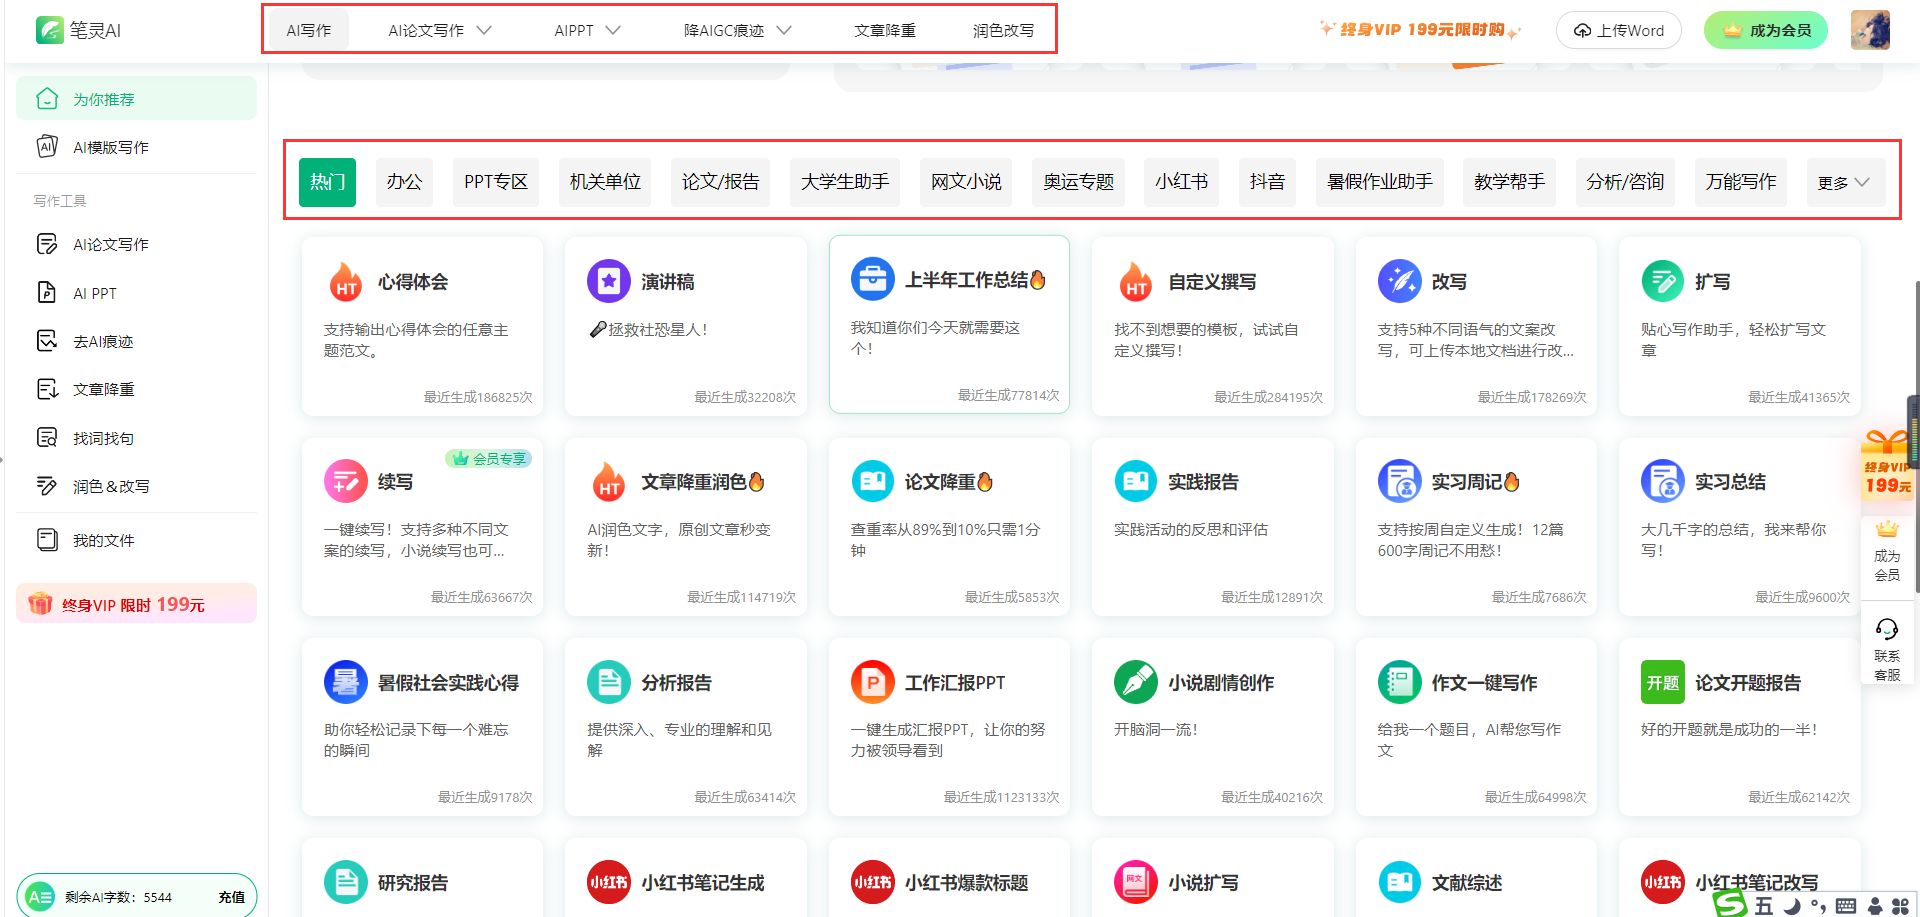Switch to the 大学生助手 category tab
This screenshot has height=917, width=1920.
click(x=845, y=182)
